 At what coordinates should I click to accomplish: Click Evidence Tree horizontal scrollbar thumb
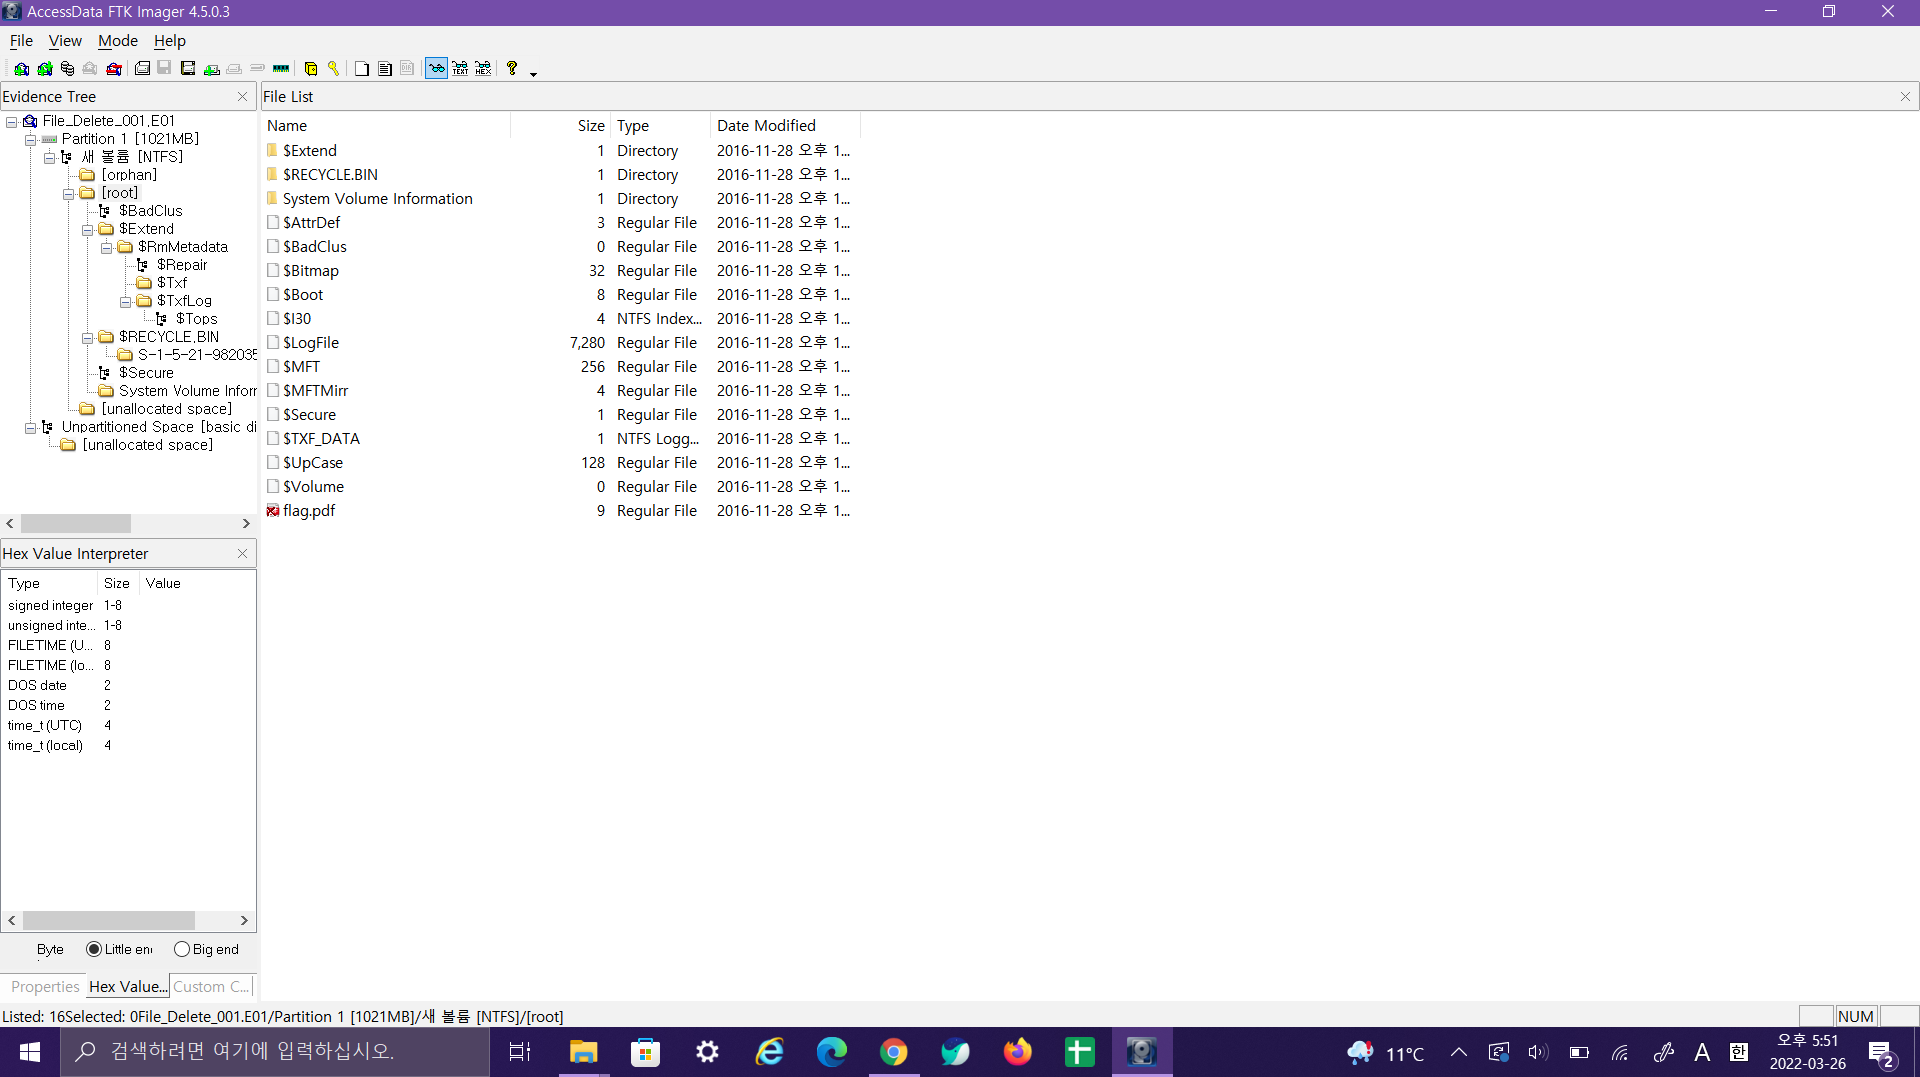[76, 524]
